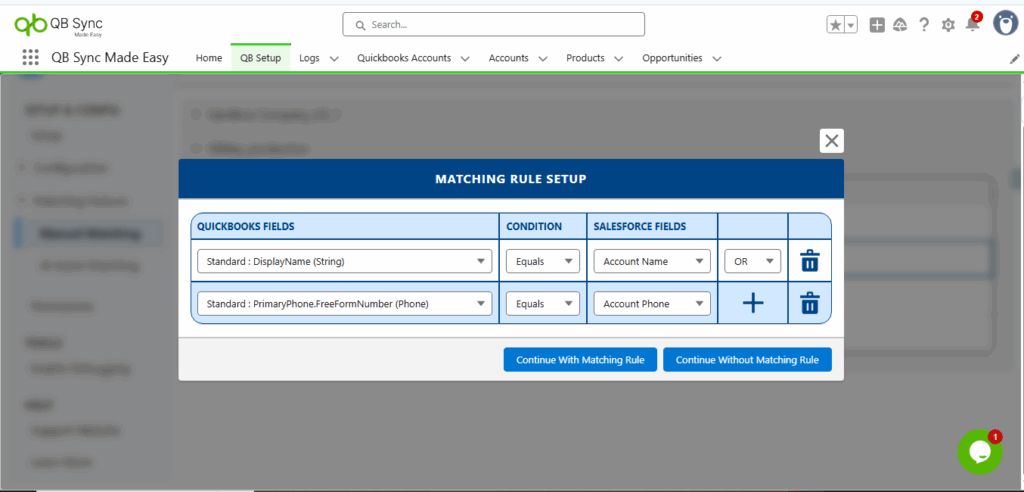Delete the DisplayName matching rule row
1024x492 pixels.
point(809,261)
